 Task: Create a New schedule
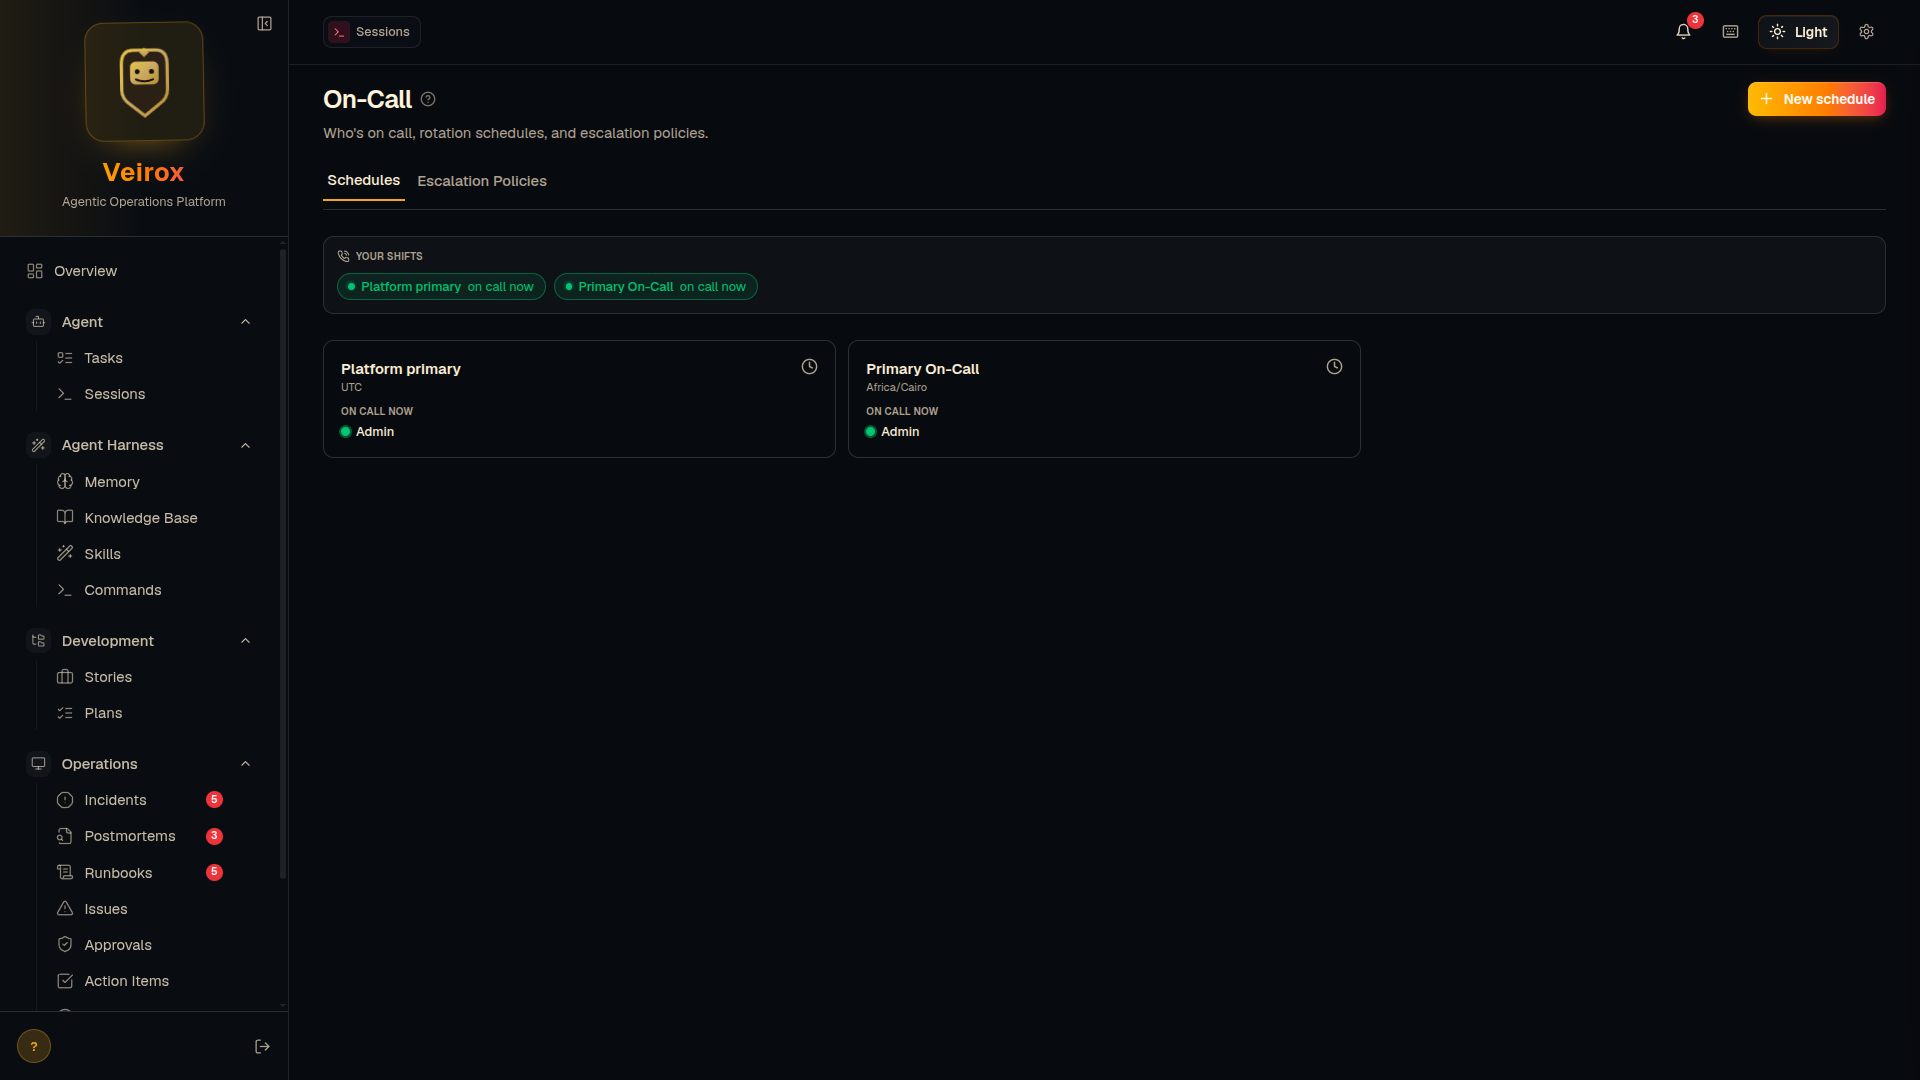pyautogui.click(x=1816, y=99)
